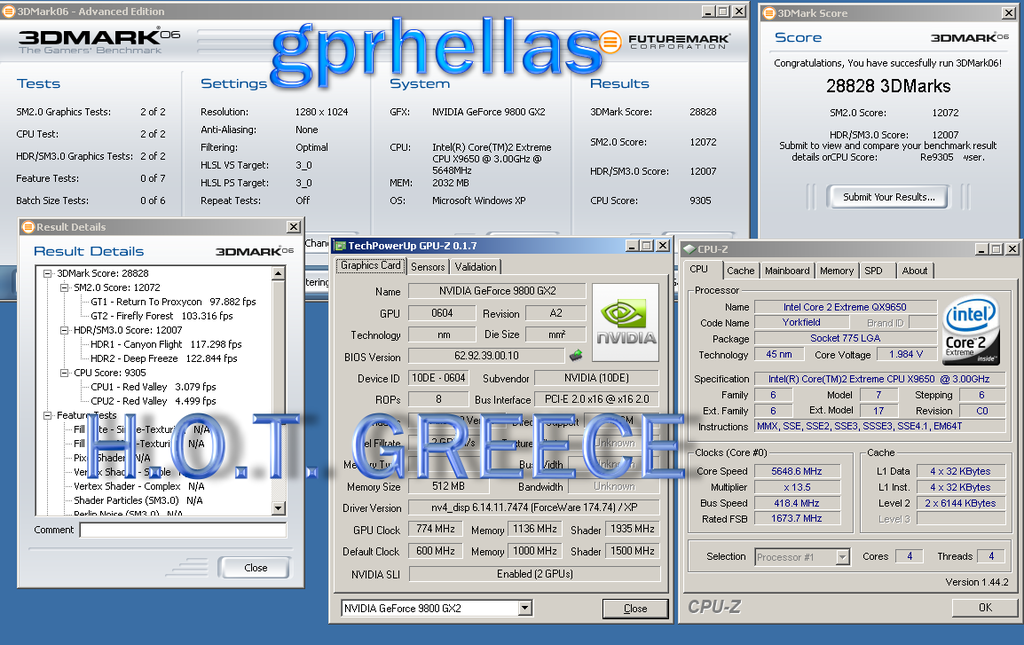
Task: Click Instructions field in CPU-Z
Action: (879, 426)
